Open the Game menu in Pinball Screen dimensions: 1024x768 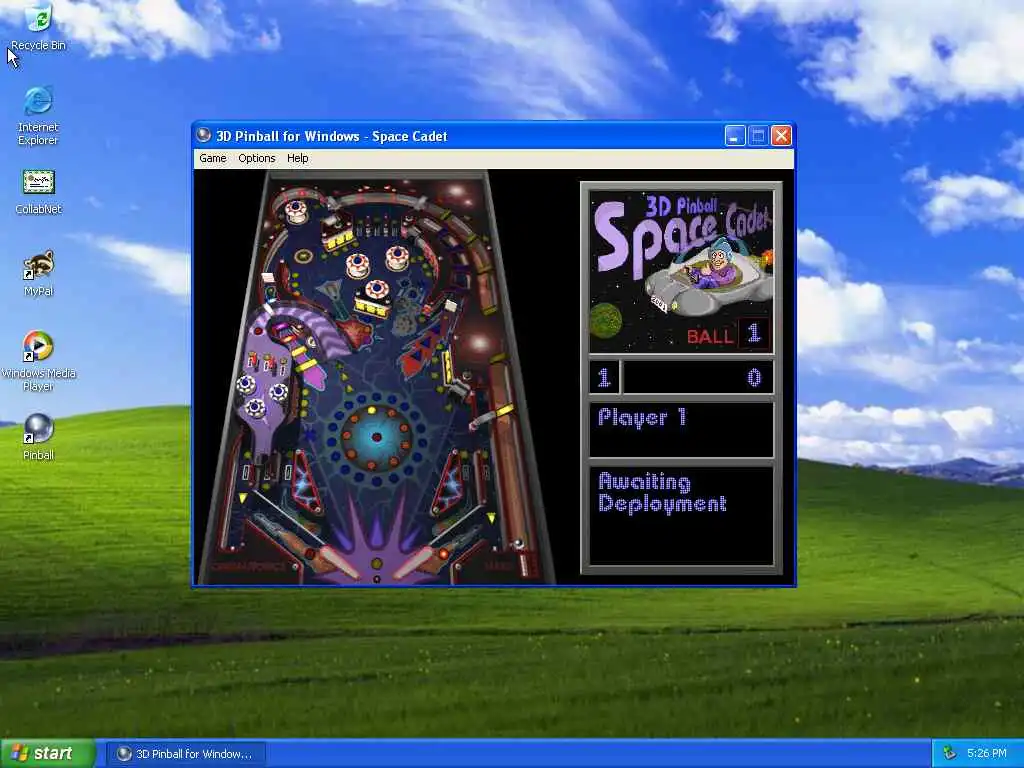point(213,158)
